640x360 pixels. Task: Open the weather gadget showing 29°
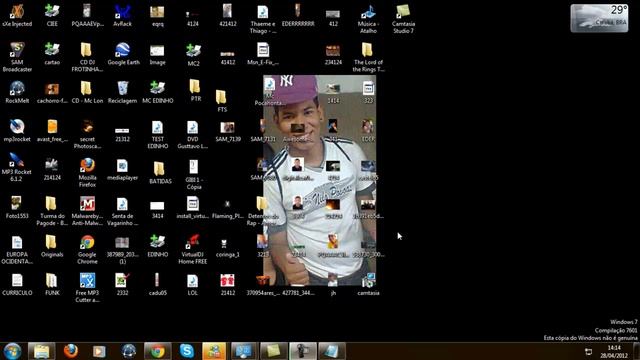599,18
